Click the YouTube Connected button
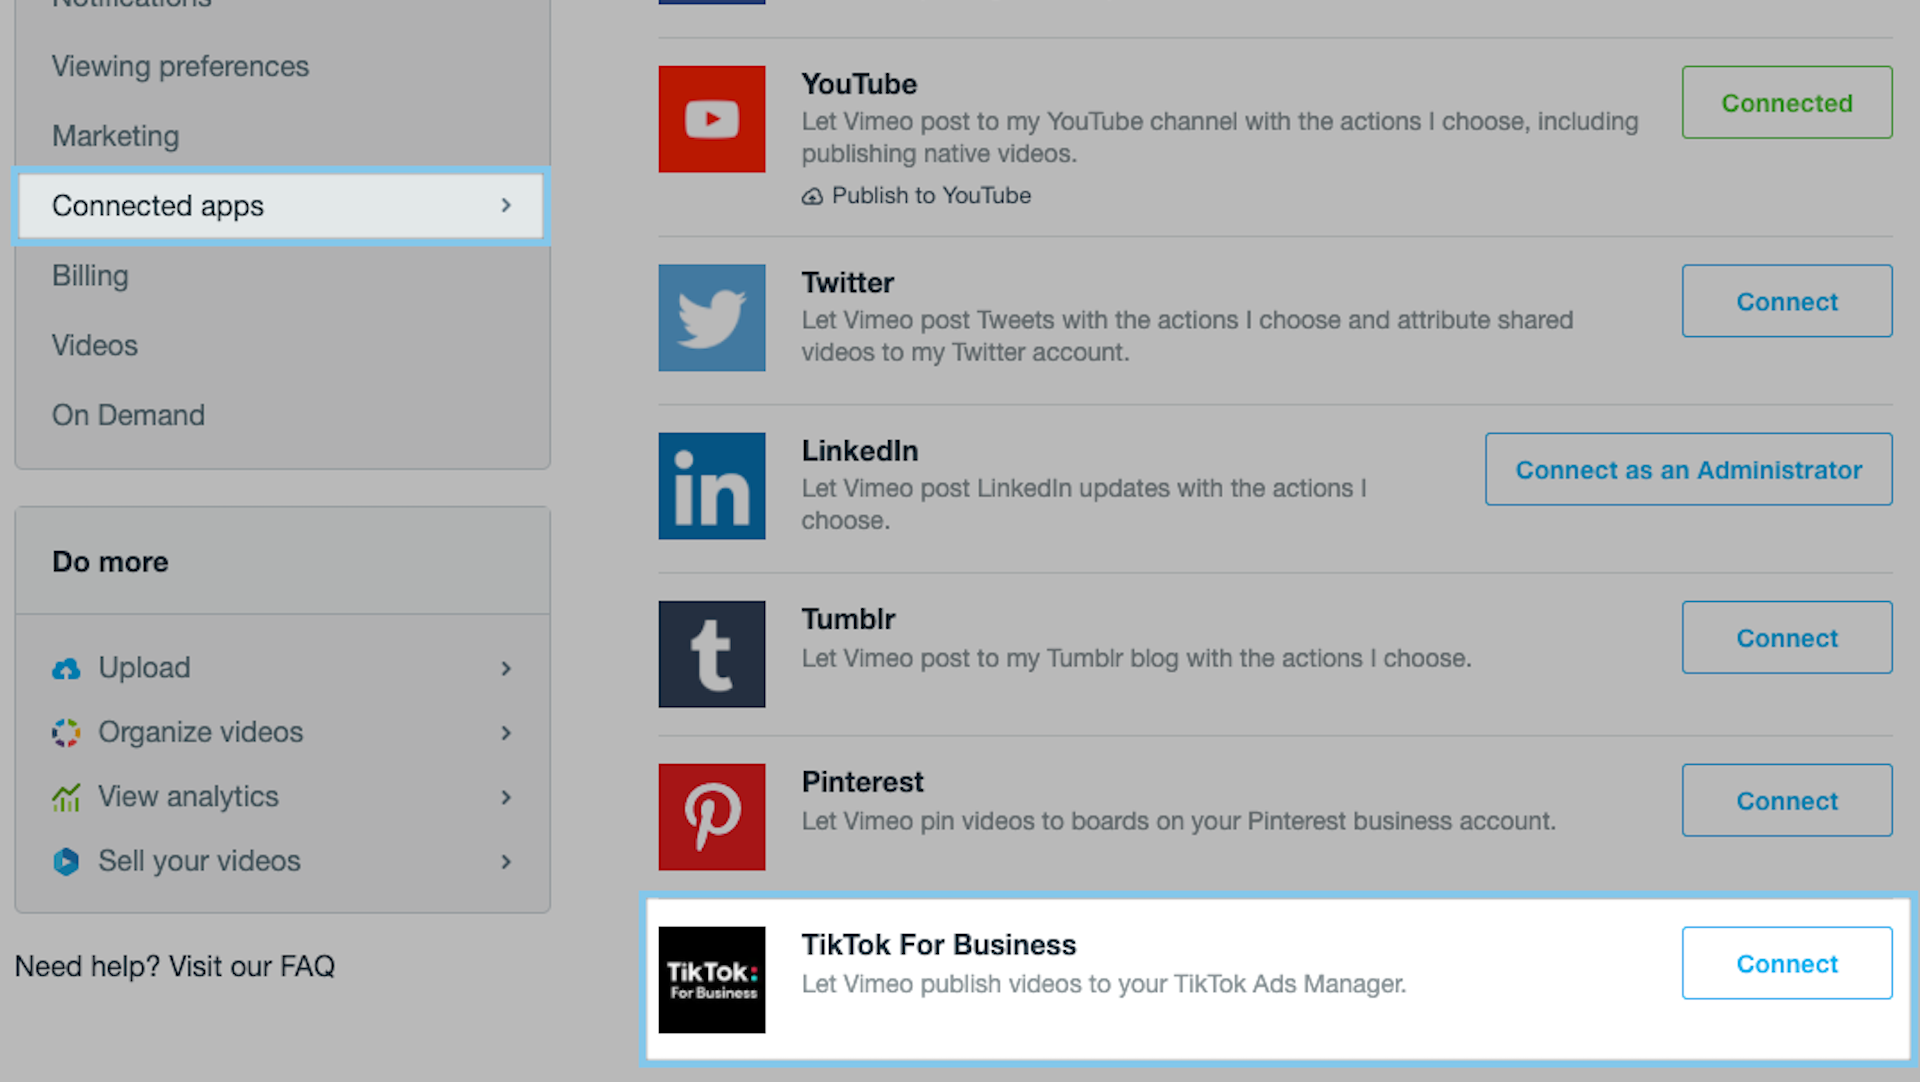 tap(1787, 102)
